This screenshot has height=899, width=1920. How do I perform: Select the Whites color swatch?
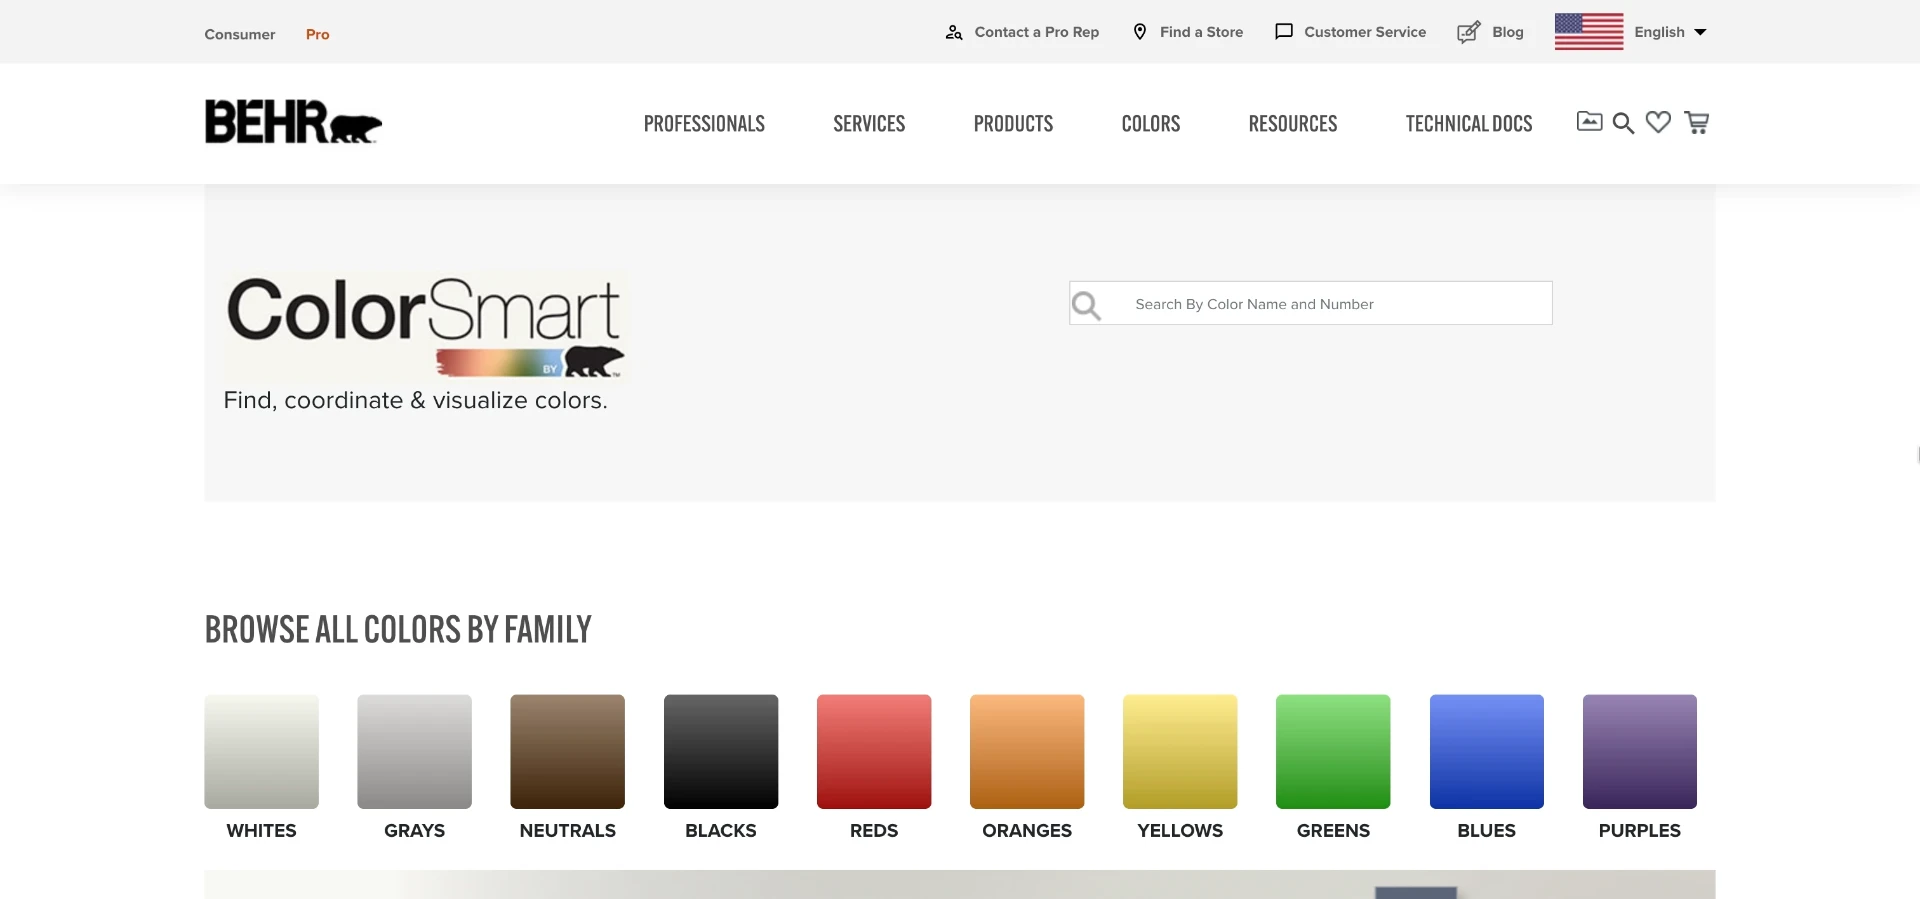click(x=261, y=752)
